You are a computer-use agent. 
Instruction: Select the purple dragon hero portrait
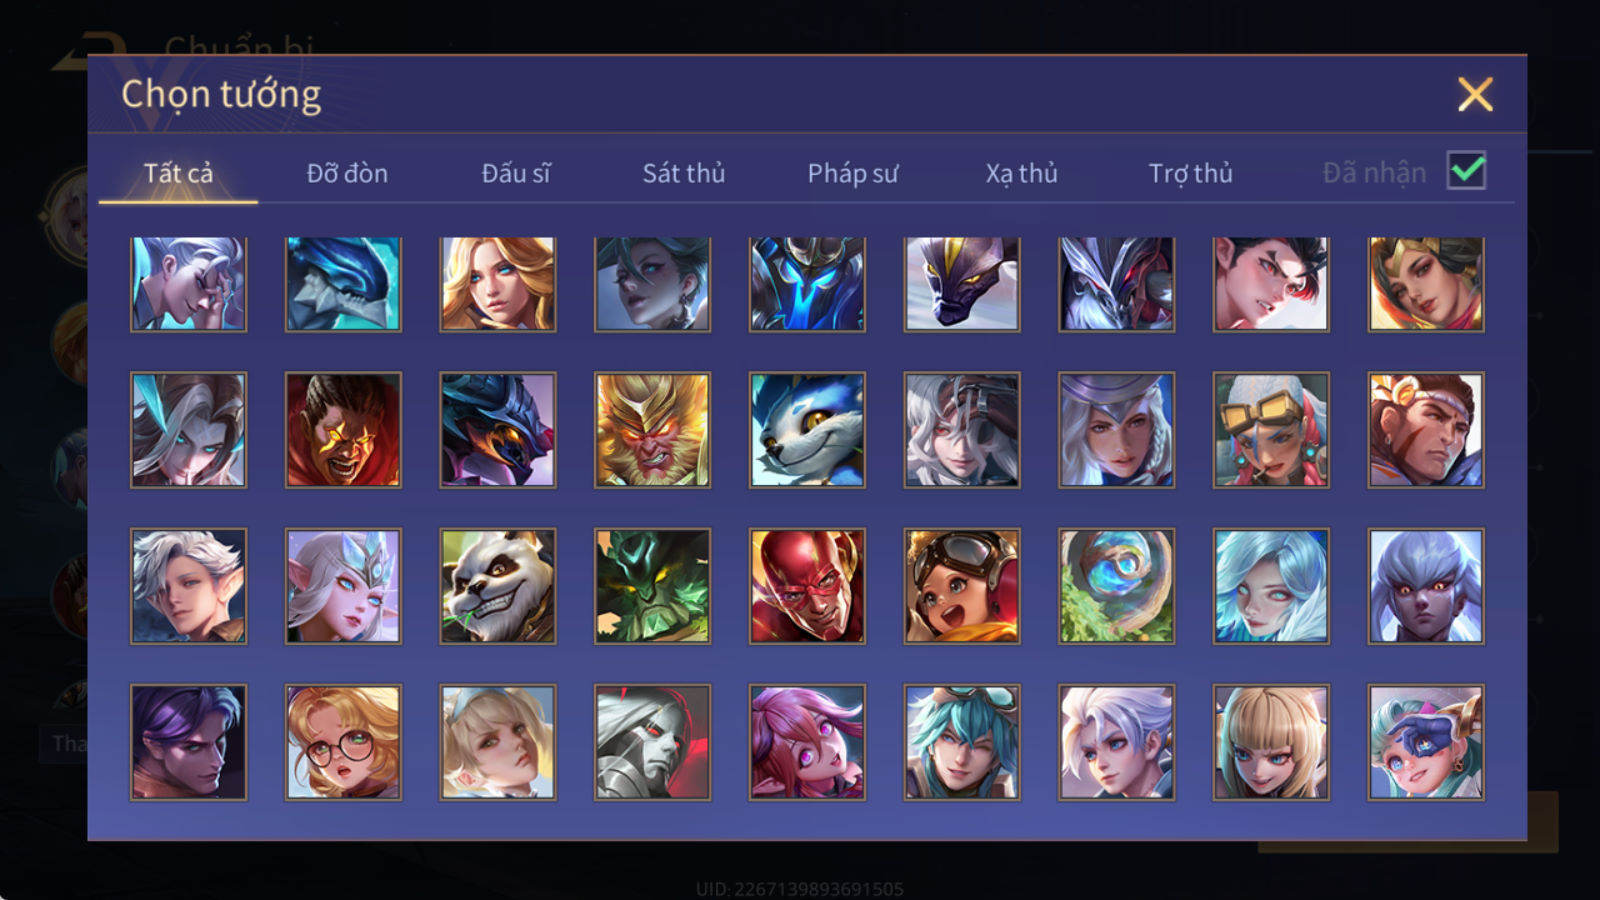(x=962, y=284)
